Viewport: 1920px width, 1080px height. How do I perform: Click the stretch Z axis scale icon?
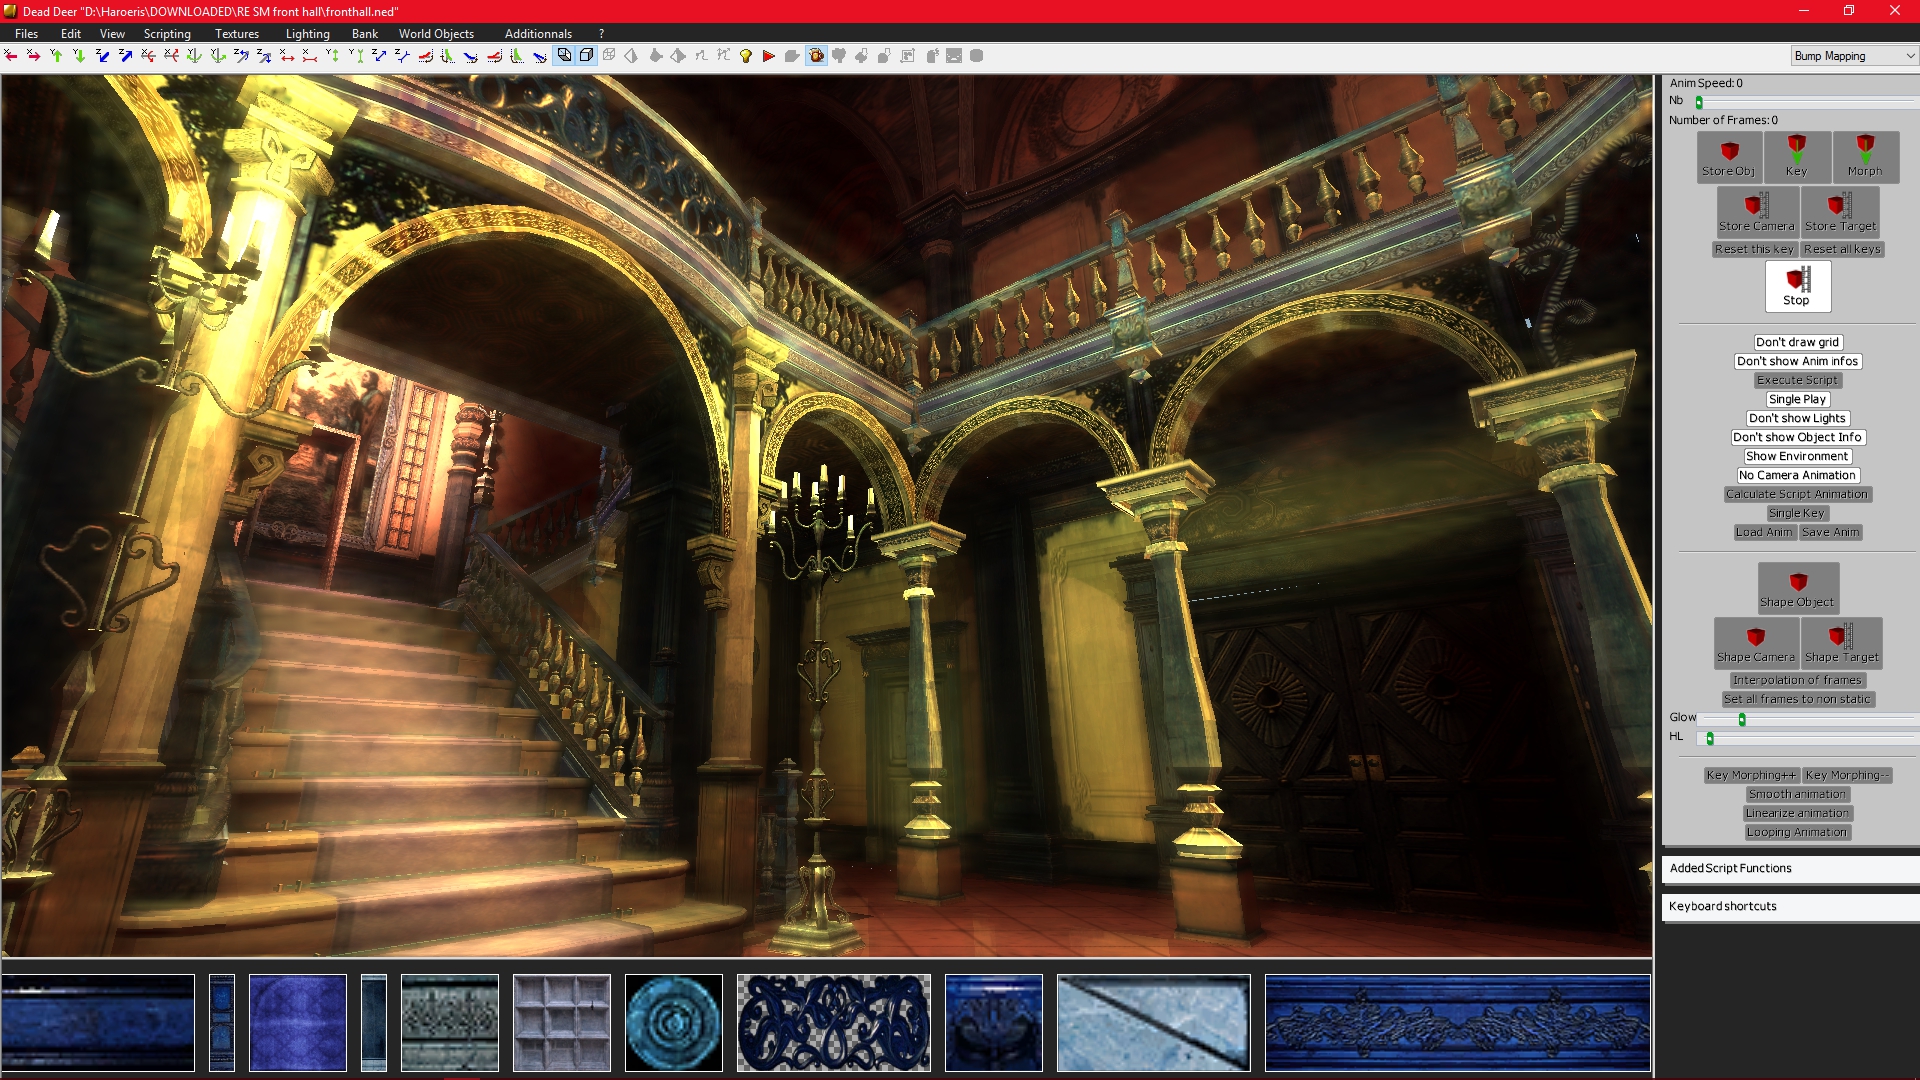(x=379, y=56)
